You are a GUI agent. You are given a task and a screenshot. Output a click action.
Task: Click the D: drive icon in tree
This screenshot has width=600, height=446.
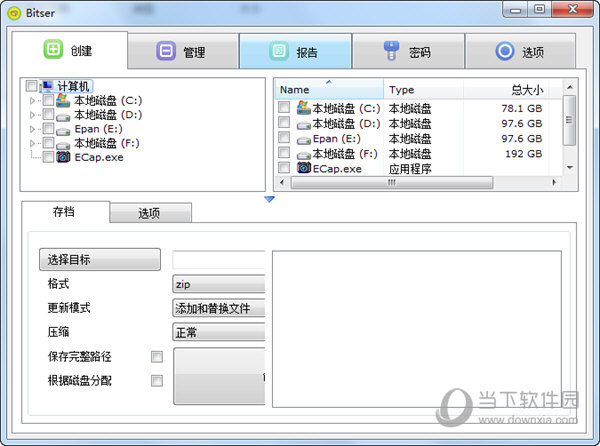coord(63,117)
